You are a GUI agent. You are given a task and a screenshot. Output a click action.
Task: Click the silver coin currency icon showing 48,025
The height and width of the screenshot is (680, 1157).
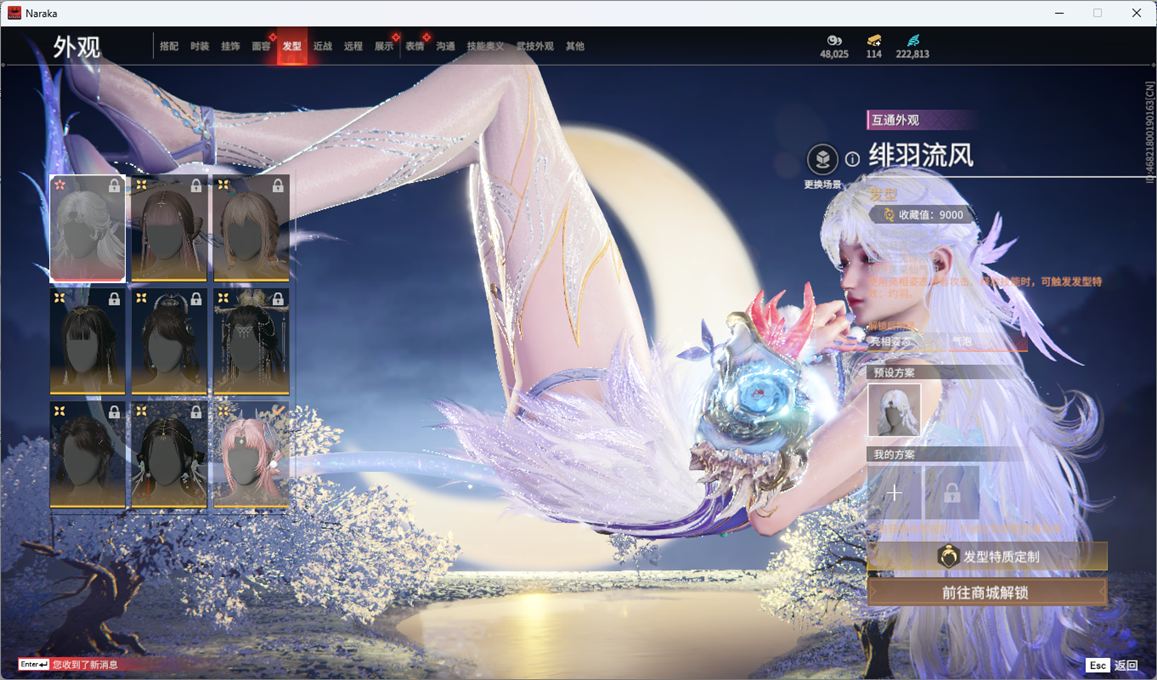(x=834, y=40)
